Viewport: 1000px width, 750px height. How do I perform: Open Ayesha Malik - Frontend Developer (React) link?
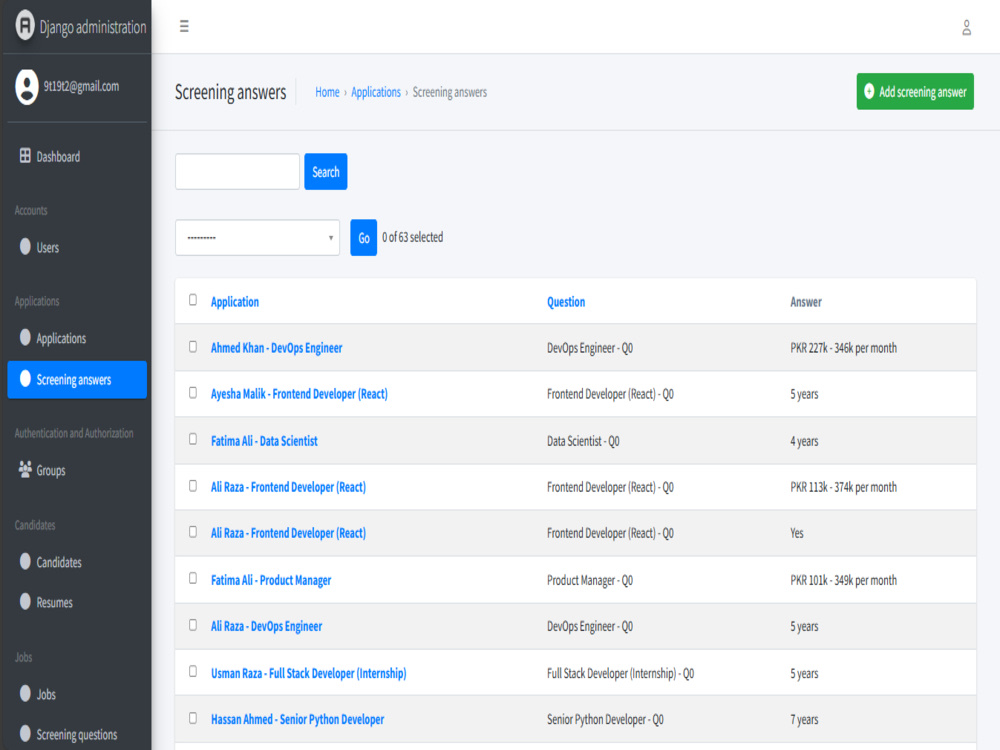(299, 394)
